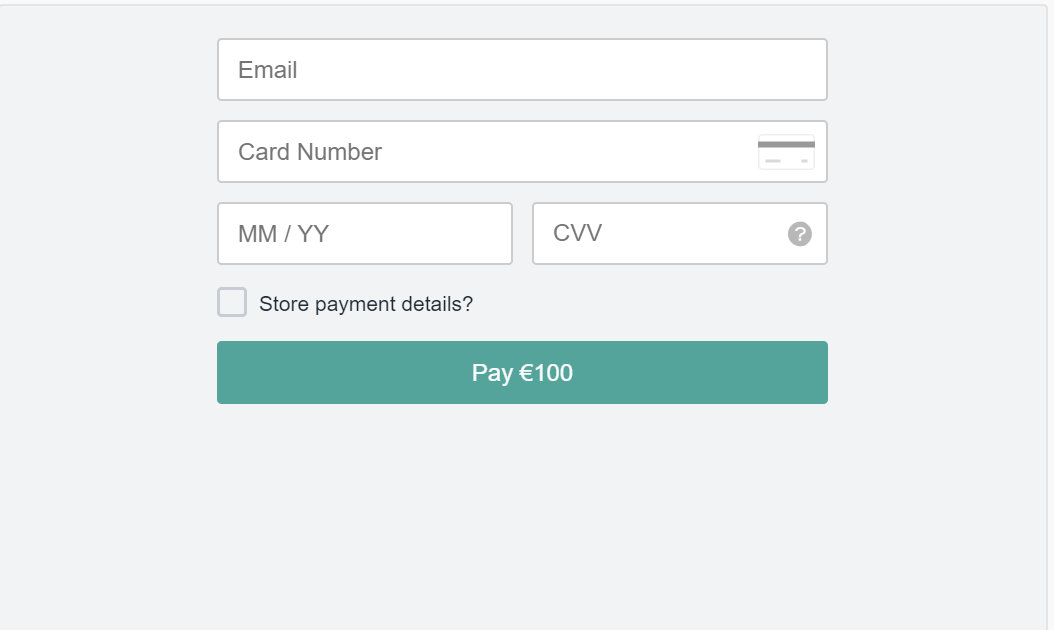The width and height of the screenshot is (1054, 630).
Task: Click the Card Number placeholder text
Action: tap(310, 152)
